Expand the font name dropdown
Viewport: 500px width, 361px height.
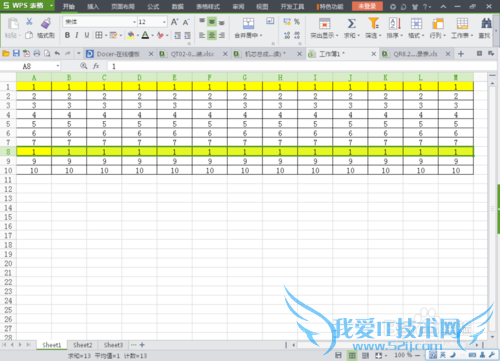click(134, 22)
